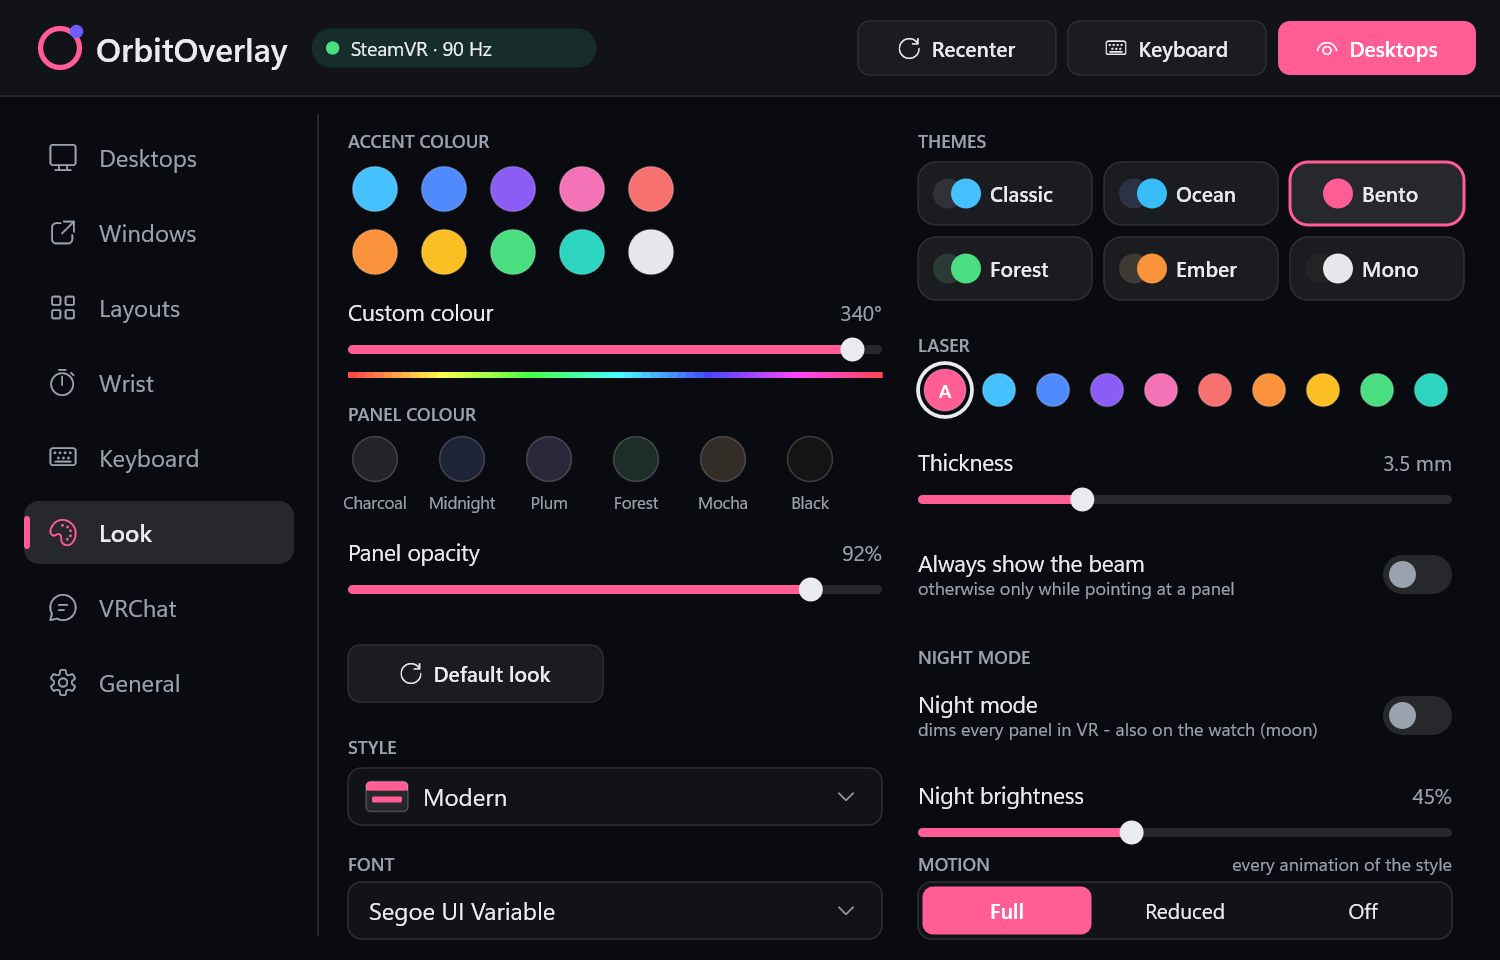Viewport: 1500px width, 960px height.
Task: Click the rainbow hue strip under Custom colour
Action: pos(615,375)
